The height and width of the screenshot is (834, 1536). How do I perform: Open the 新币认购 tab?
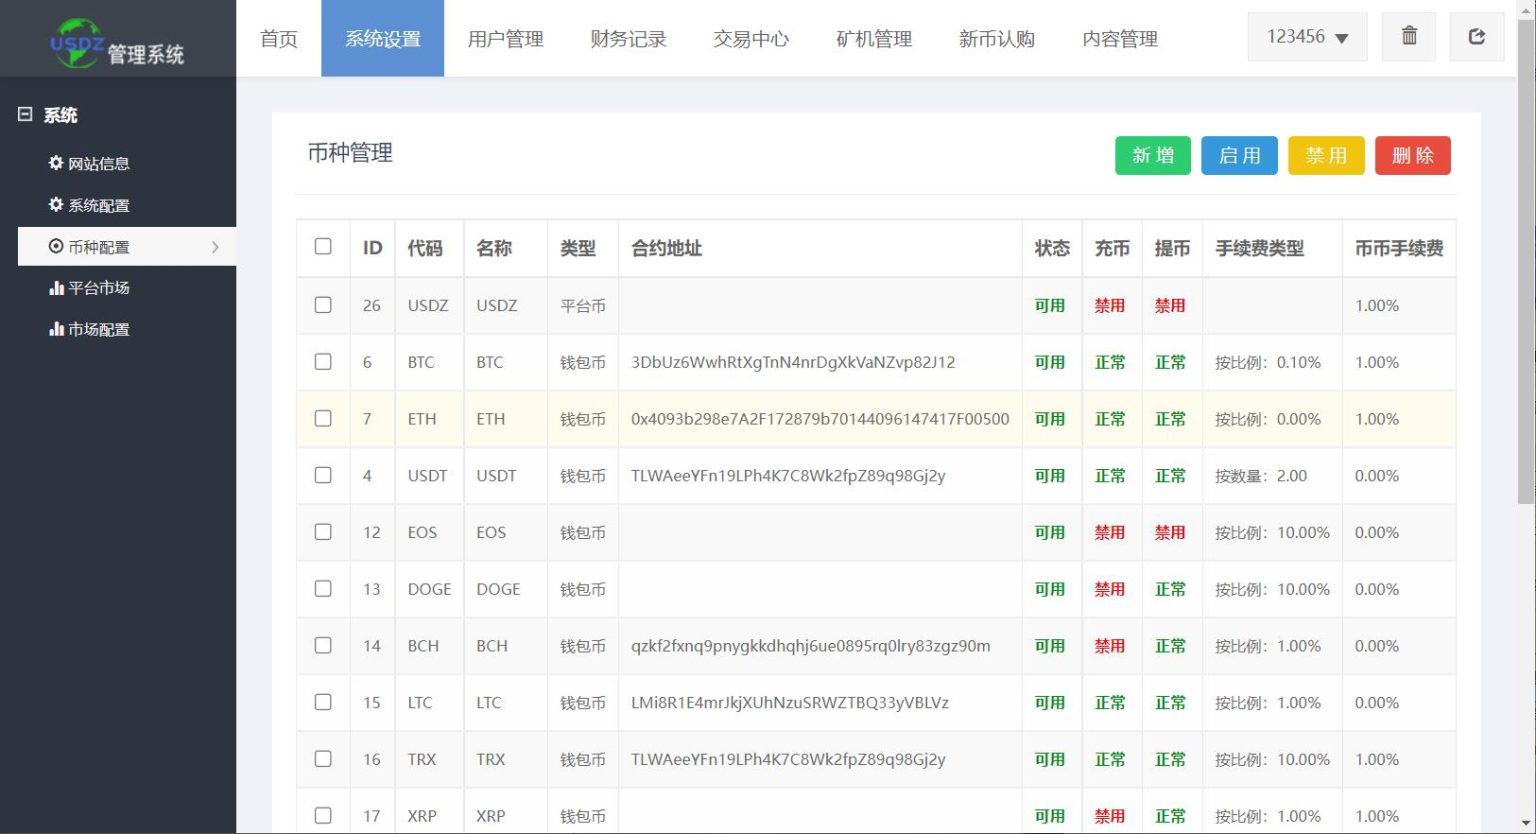coord(997,38)
